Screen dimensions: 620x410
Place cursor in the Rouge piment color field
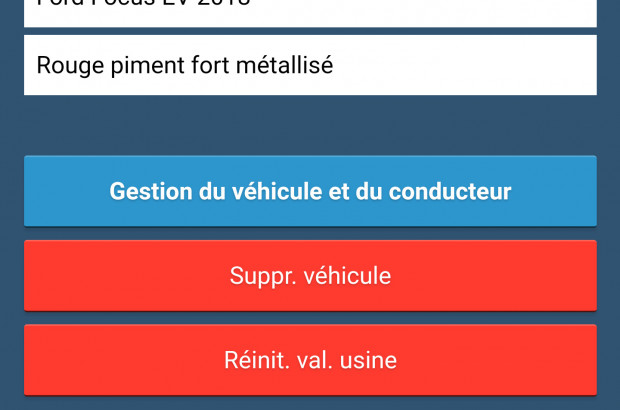point(310,66)
